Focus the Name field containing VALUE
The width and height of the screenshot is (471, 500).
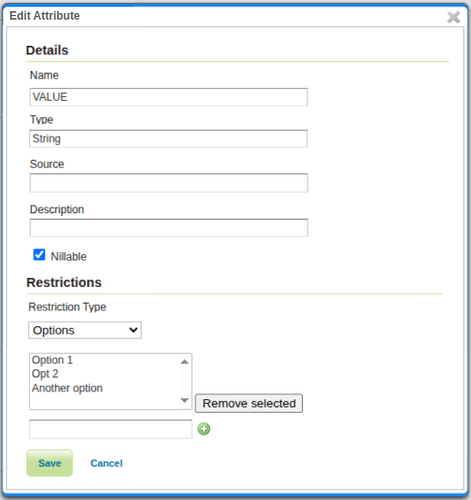tap(169, 97)
